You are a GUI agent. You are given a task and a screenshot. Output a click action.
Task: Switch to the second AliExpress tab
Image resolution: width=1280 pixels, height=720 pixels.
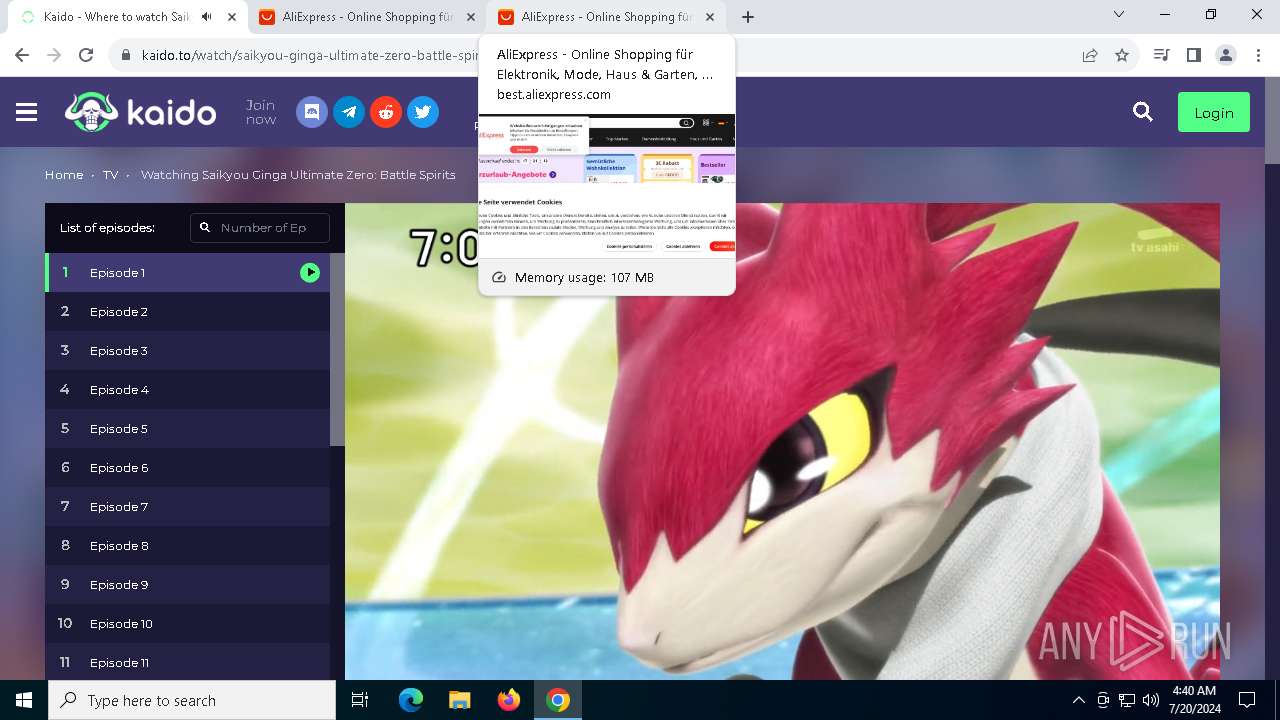pyautogui.click(x=365, y=17)
